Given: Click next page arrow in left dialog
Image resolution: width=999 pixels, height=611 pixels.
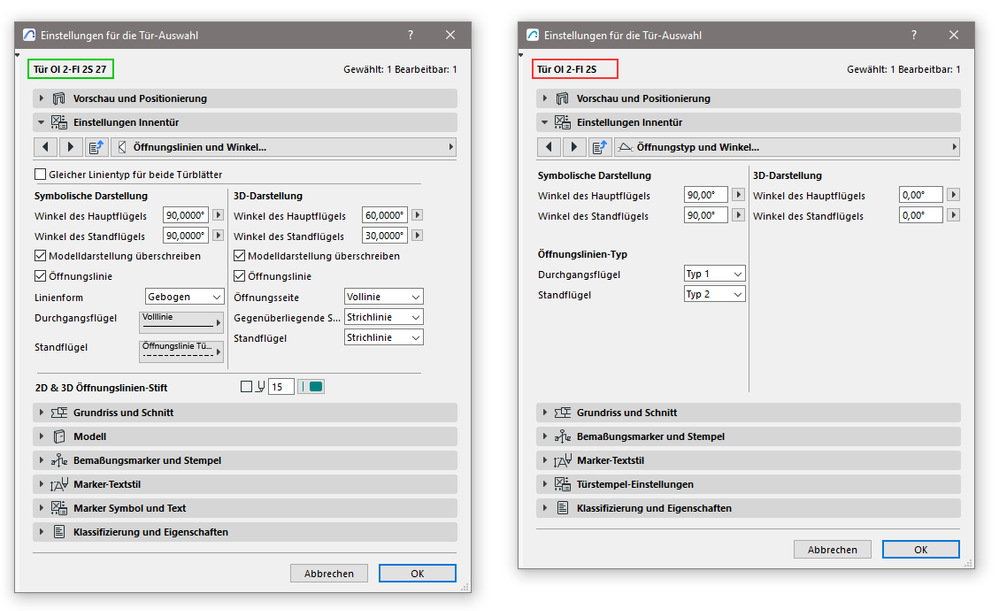Looking at the screenshot, I should tap(71, 147).
